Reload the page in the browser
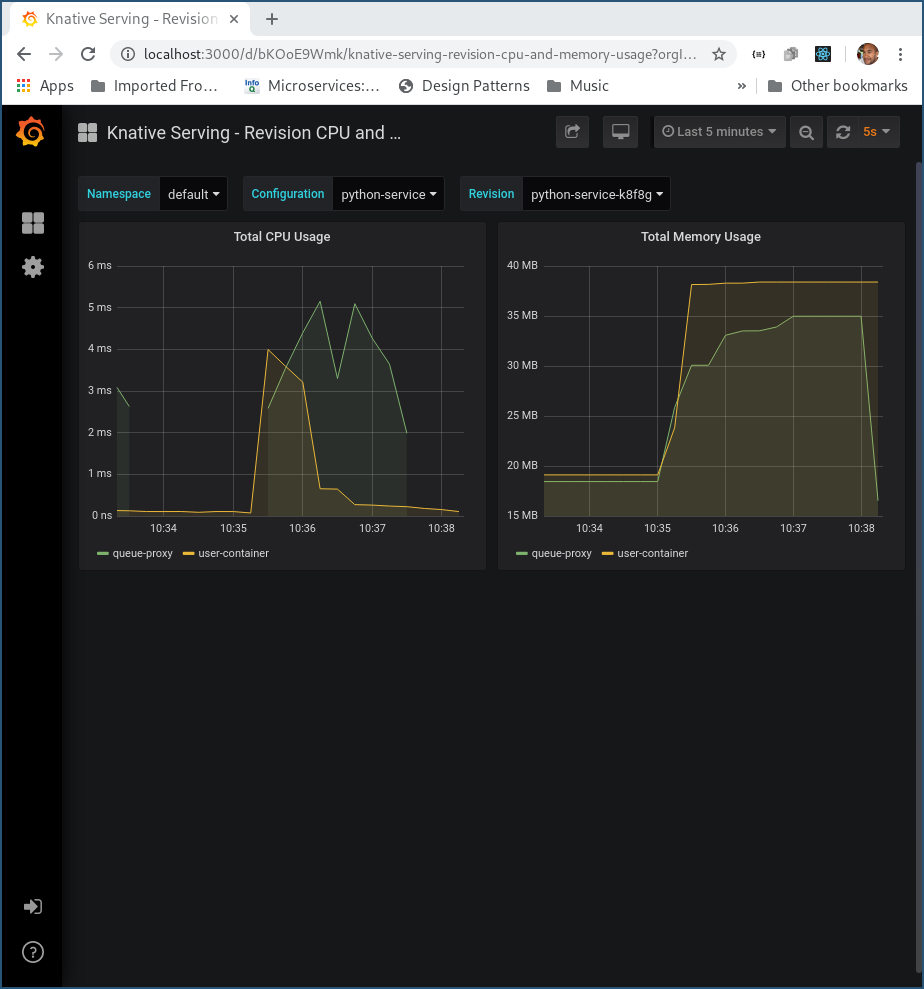The width and height of the screenshot is (924, 989). (x=88, y=54)
